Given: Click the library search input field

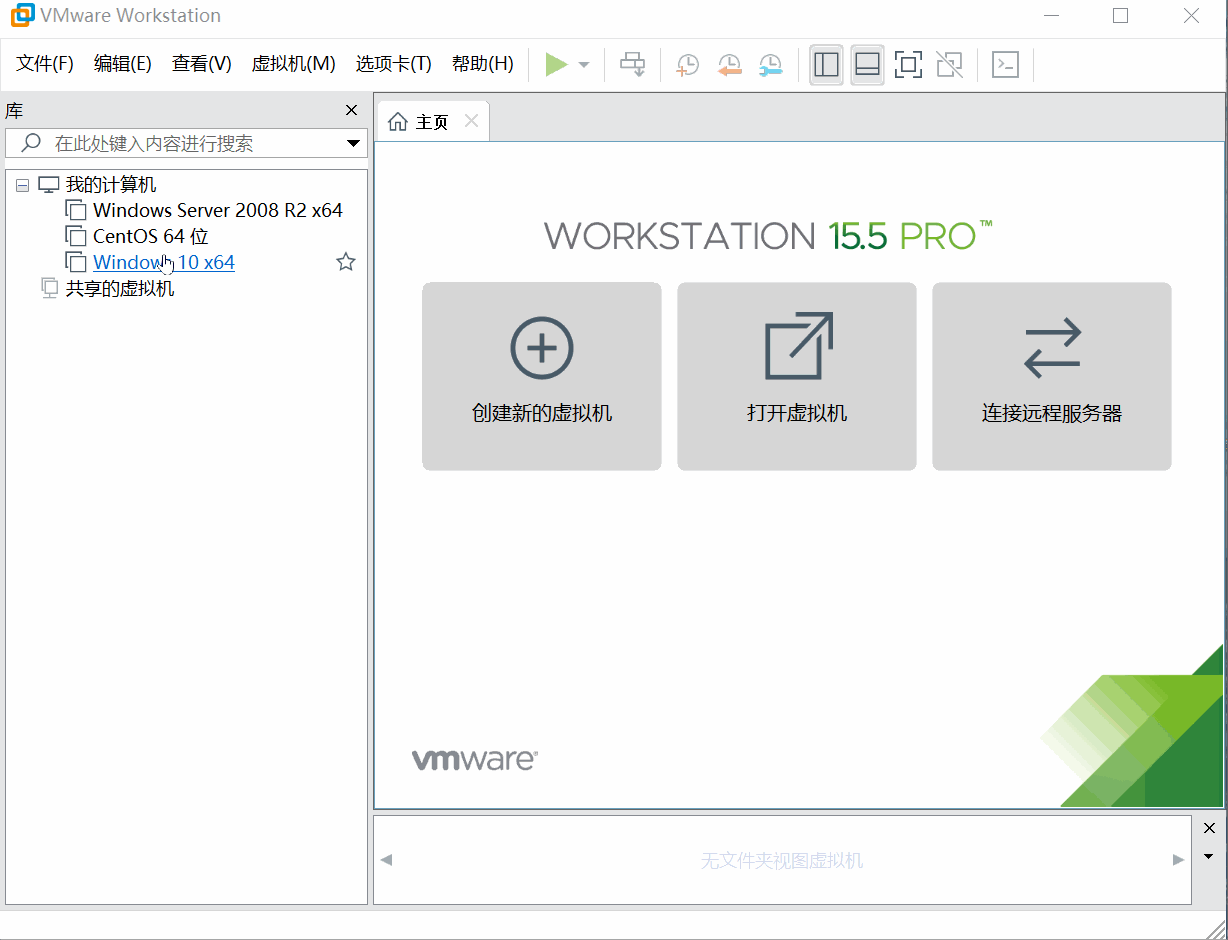Looking at the screenshot, I should [x=187, y=143].
